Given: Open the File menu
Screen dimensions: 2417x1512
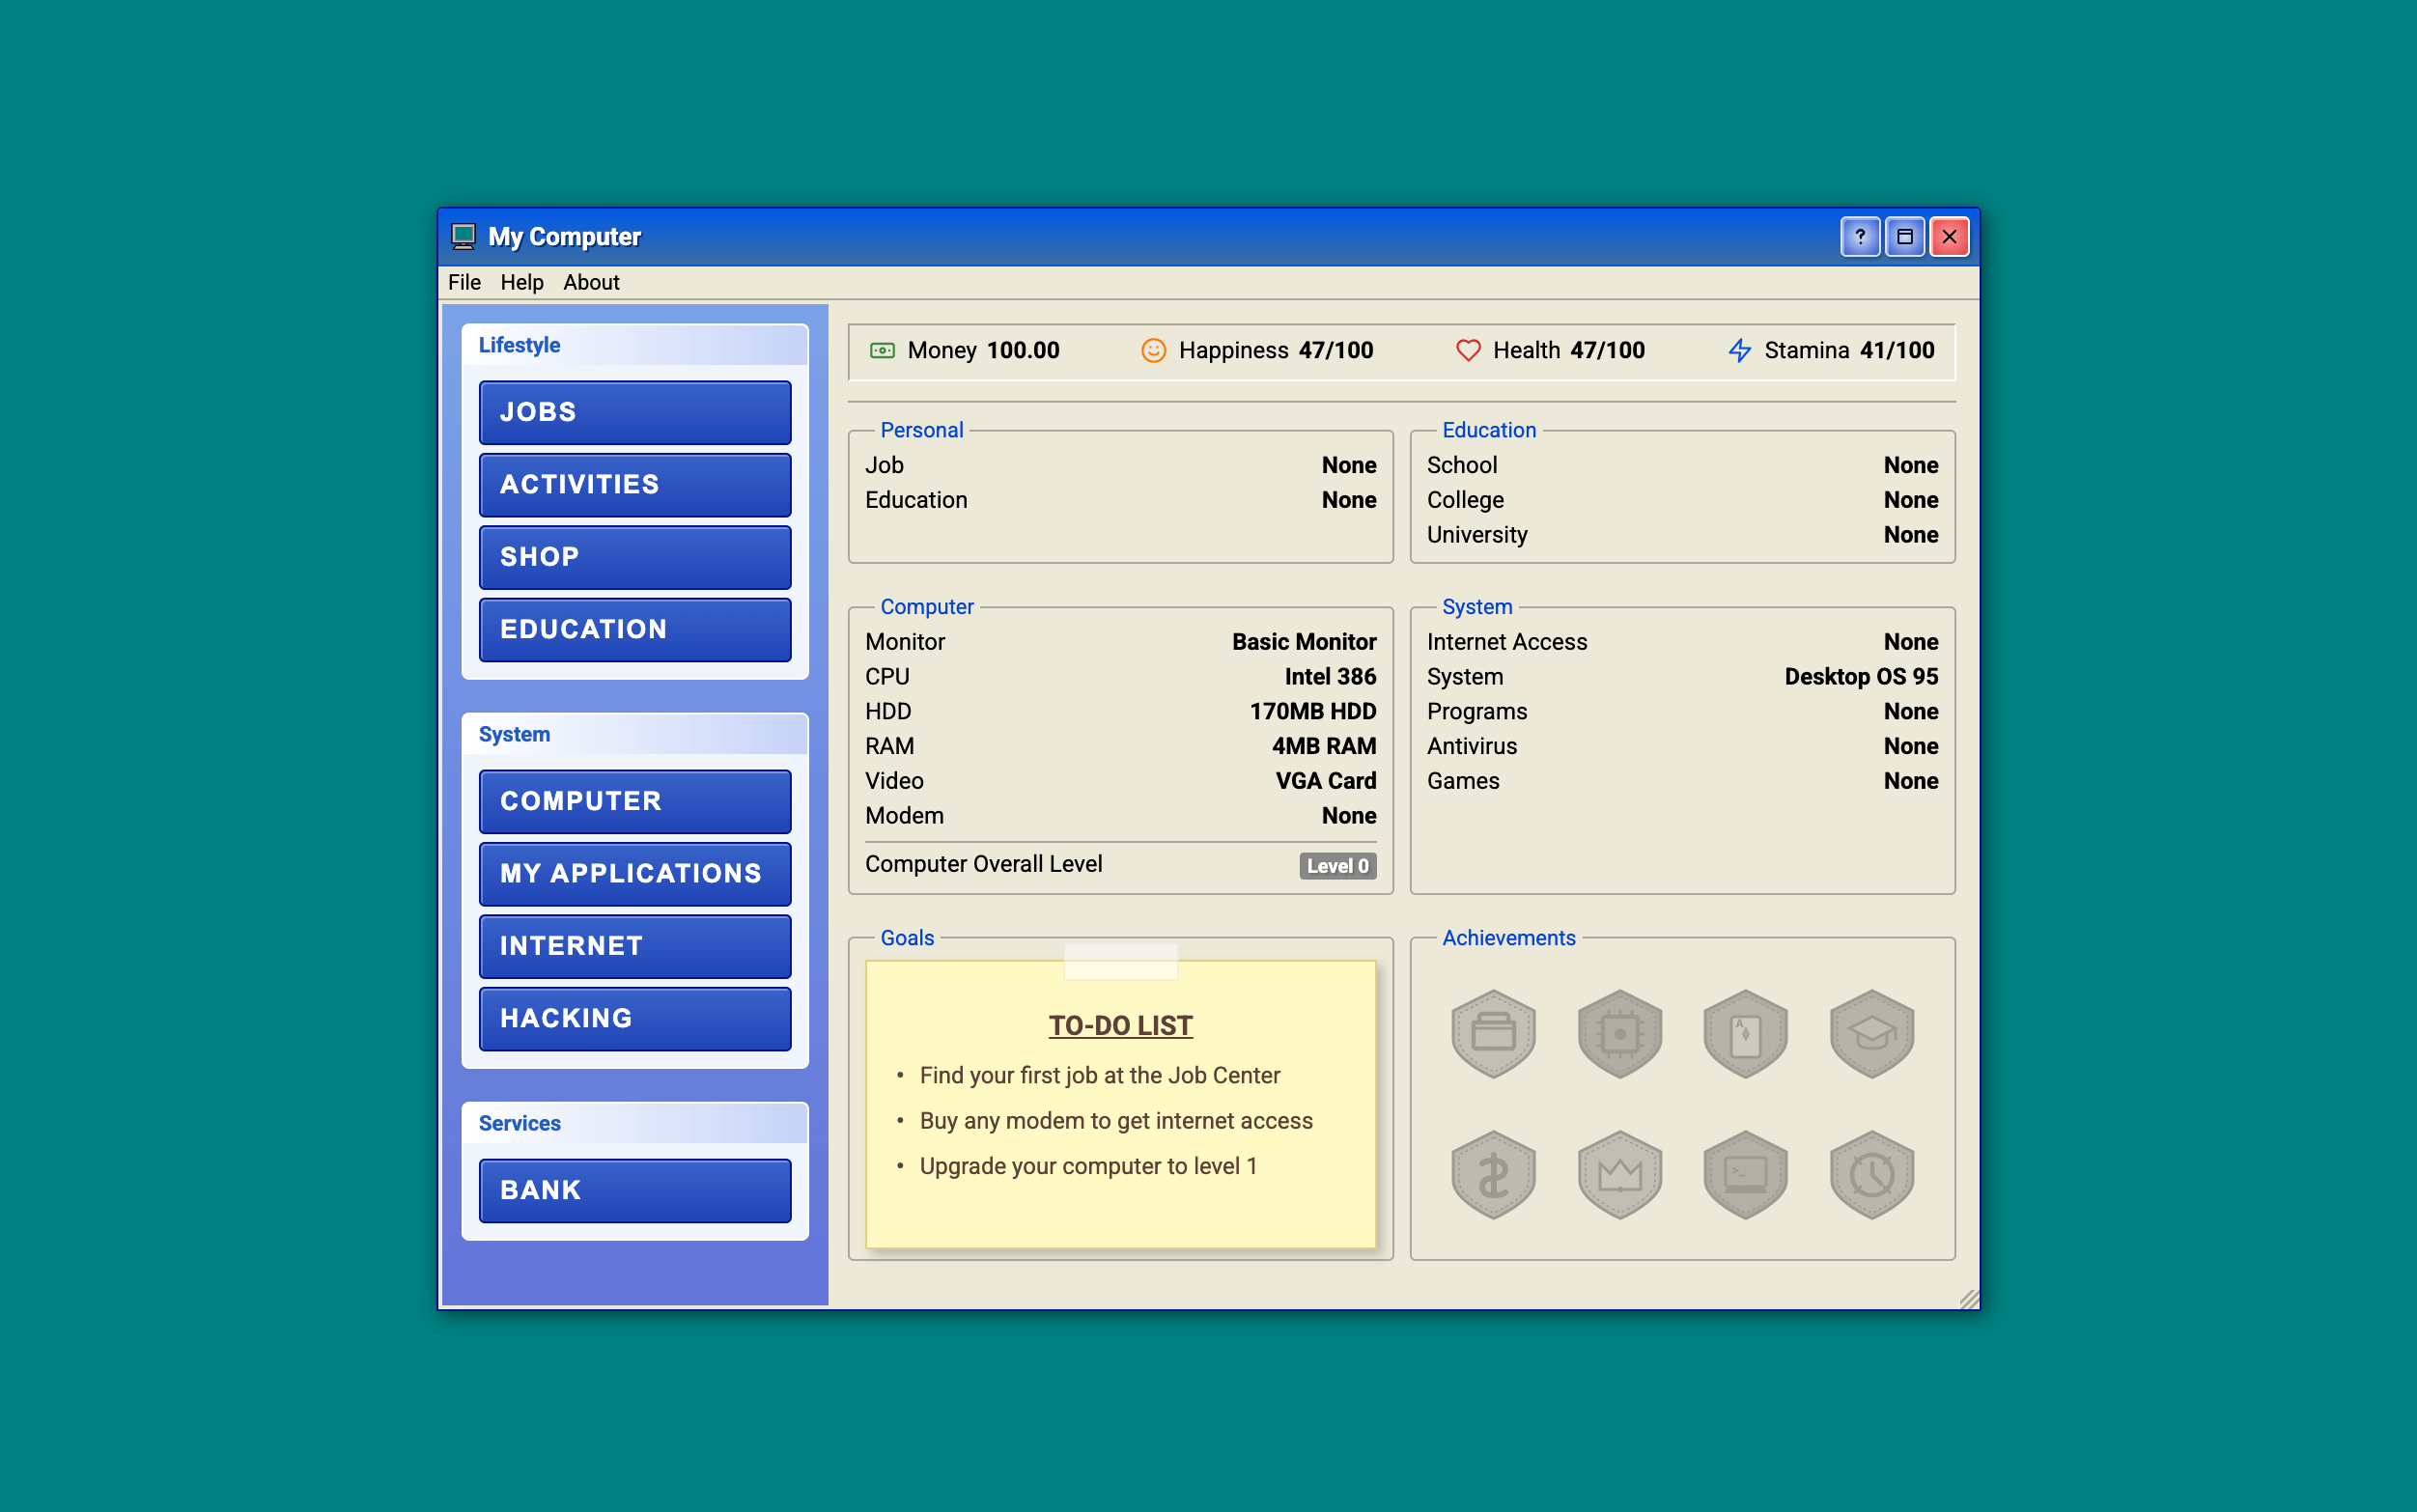Looking at the screenshot, I should 464,282.
